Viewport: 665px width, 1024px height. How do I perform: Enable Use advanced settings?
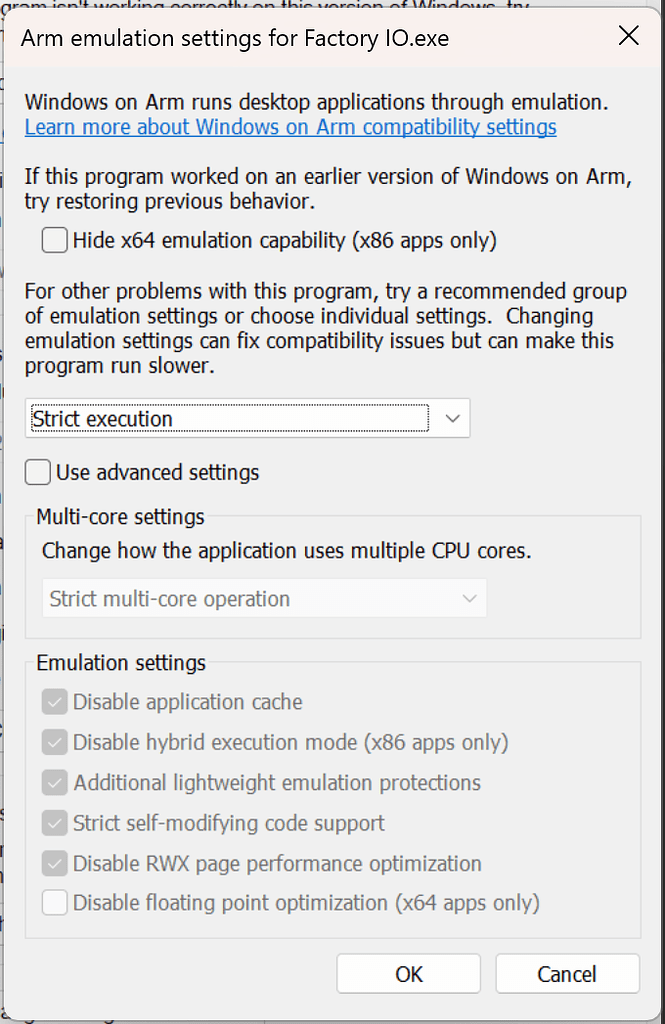point(37,472)
